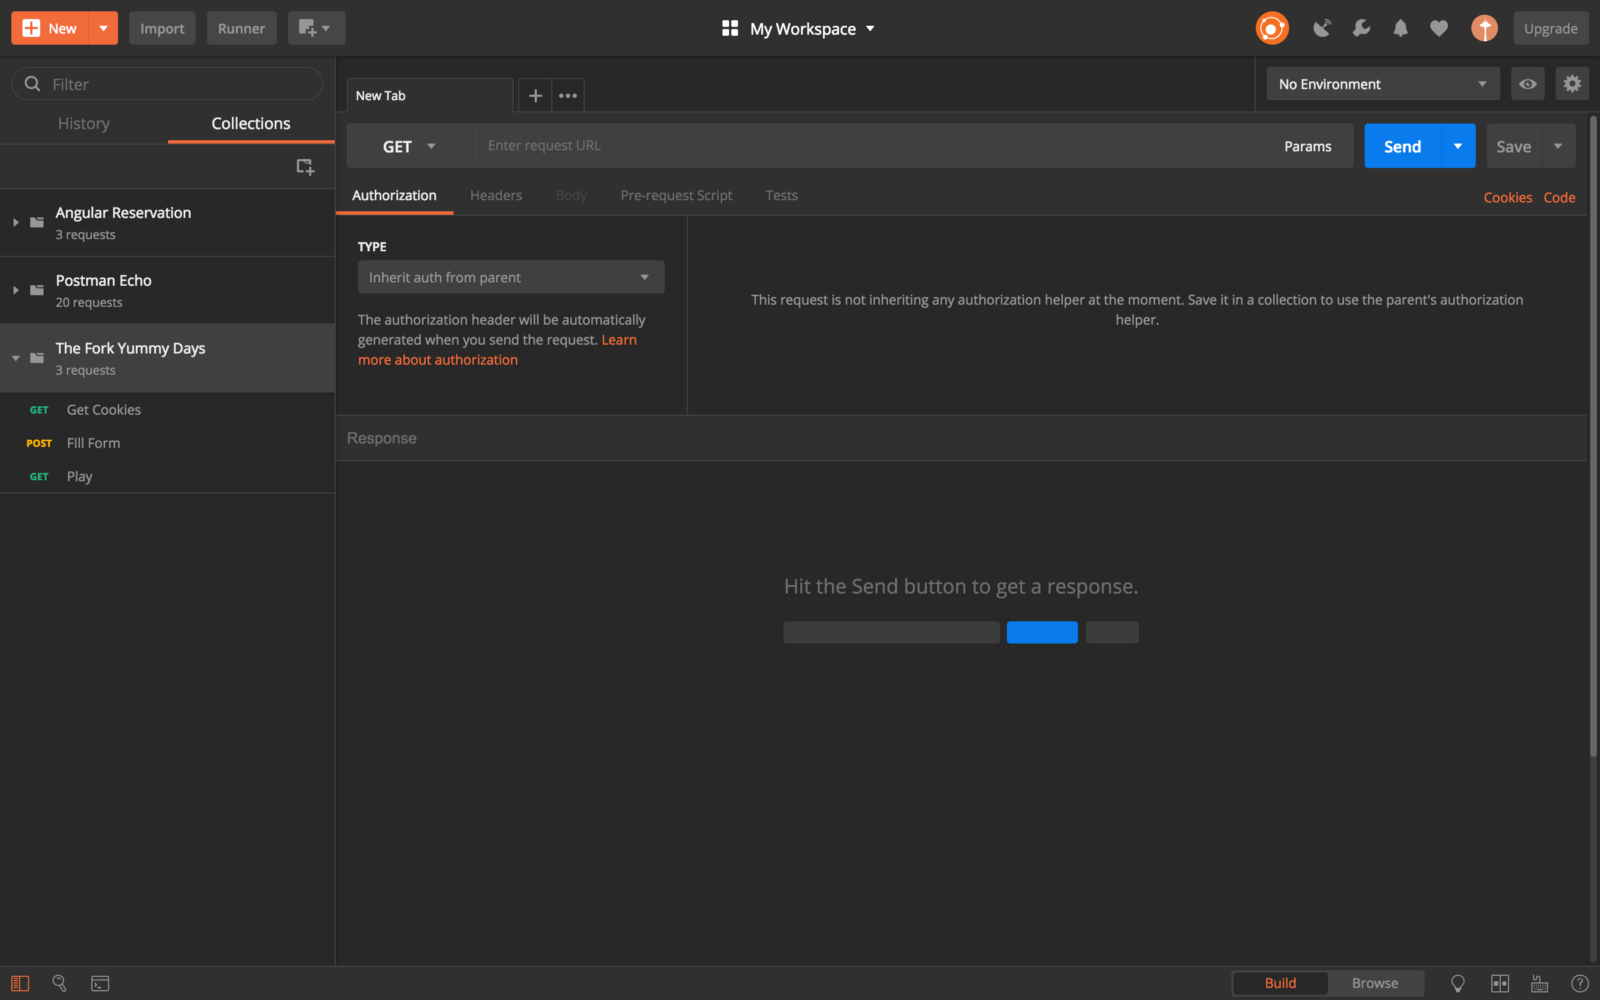Toggle the sidebar icon in the status bar

[20, 983]
